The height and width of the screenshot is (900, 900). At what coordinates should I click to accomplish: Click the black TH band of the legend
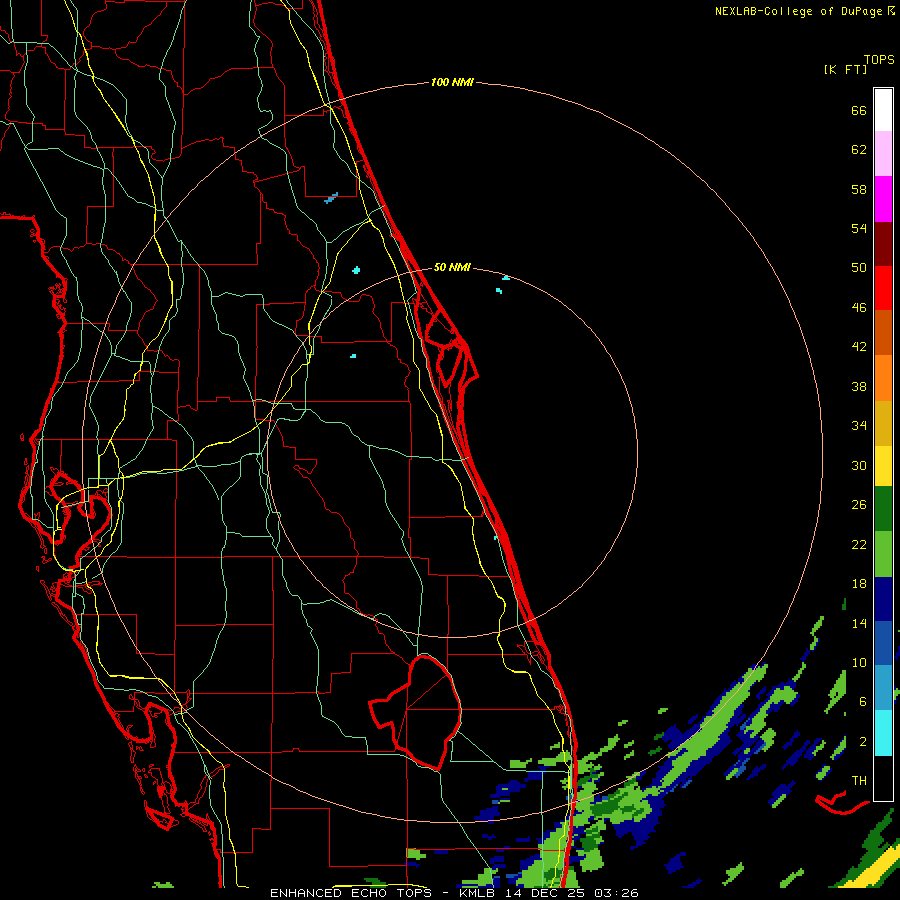click(883, 778)
